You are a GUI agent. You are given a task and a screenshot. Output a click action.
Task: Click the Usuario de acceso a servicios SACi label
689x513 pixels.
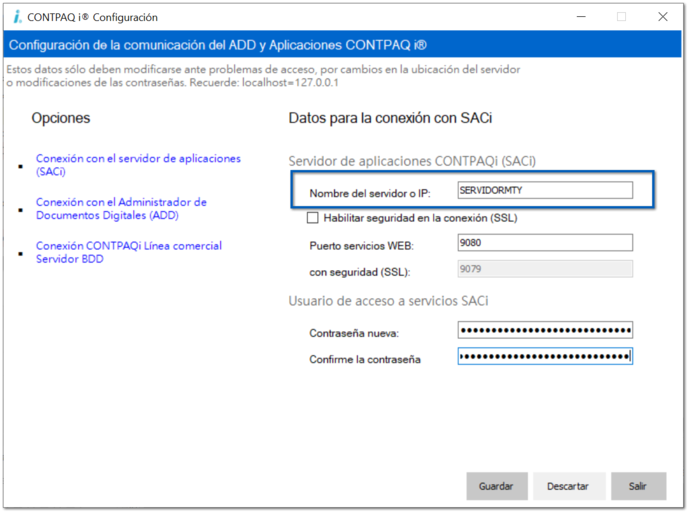pyautogui.click(x=388, y=301)
